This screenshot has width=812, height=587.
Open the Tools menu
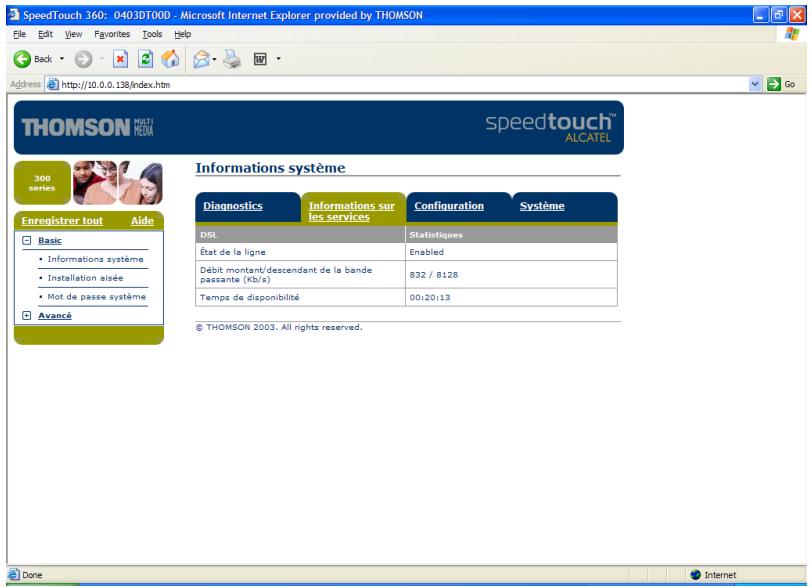(x=152, y=34)
